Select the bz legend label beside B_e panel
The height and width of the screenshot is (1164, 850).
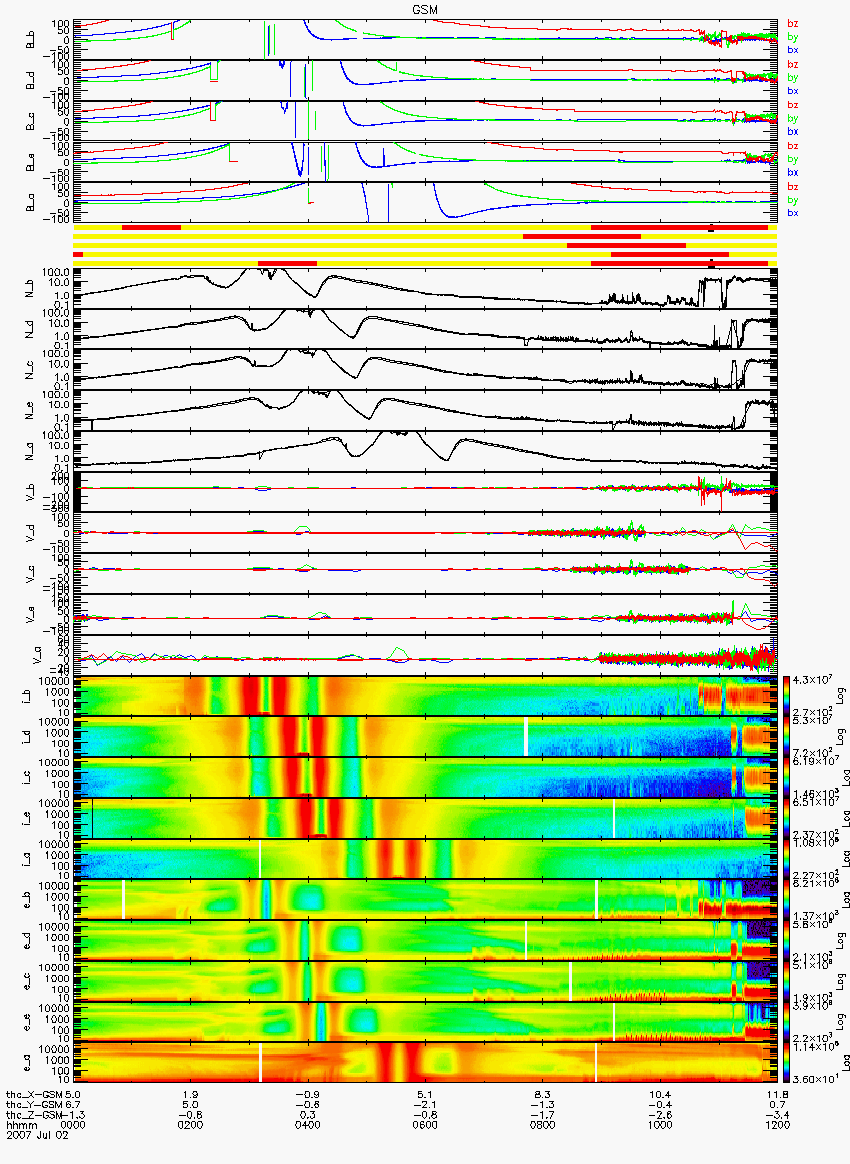coord(793,146)
